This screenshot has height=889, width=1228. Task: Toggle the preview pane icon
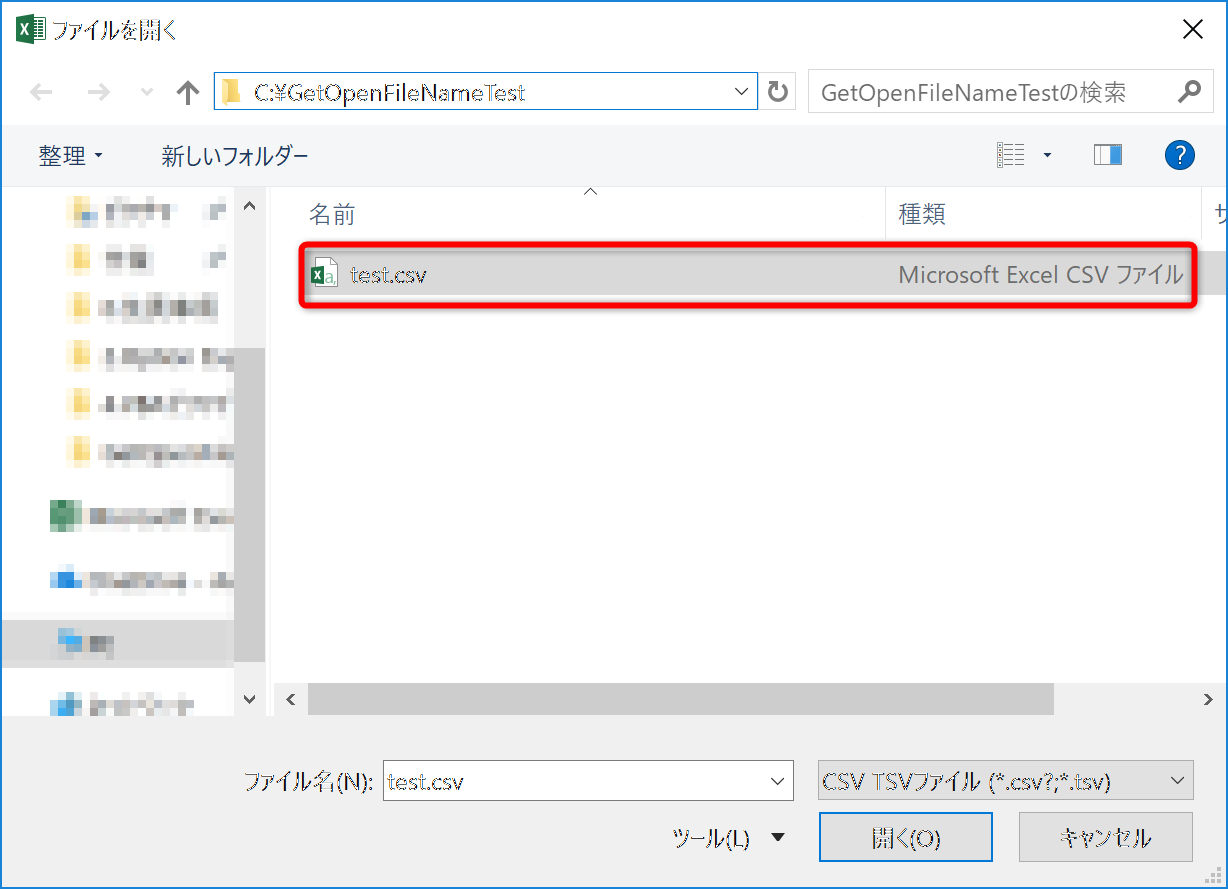click(1107, 155)
